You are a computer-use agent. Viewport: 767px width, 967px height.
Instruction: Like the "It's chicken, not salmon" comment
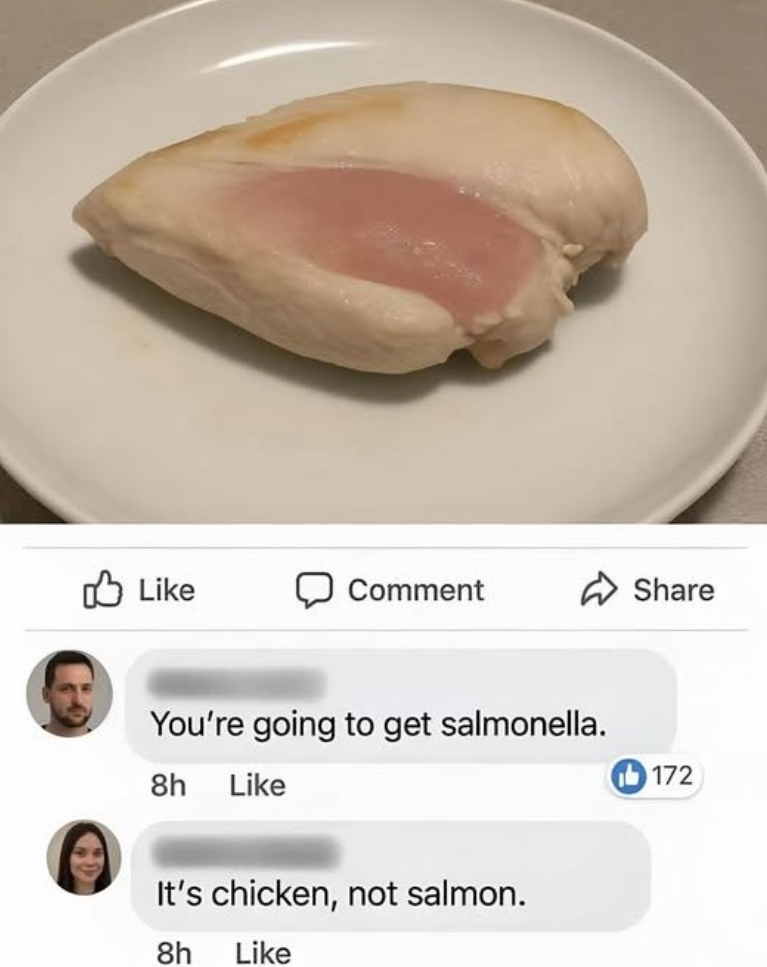point(263,953)
